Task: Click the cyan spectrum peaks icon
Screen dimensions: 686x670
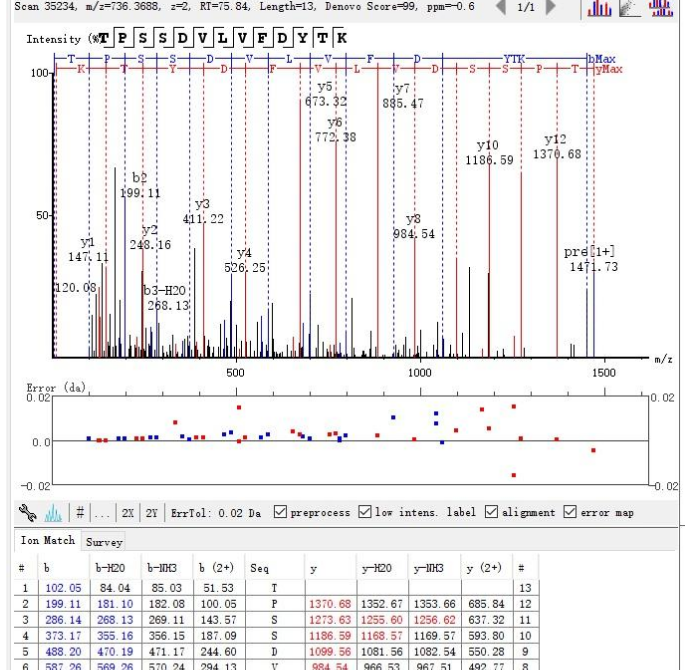Action: pyautogui.click(x=53, y=513)
